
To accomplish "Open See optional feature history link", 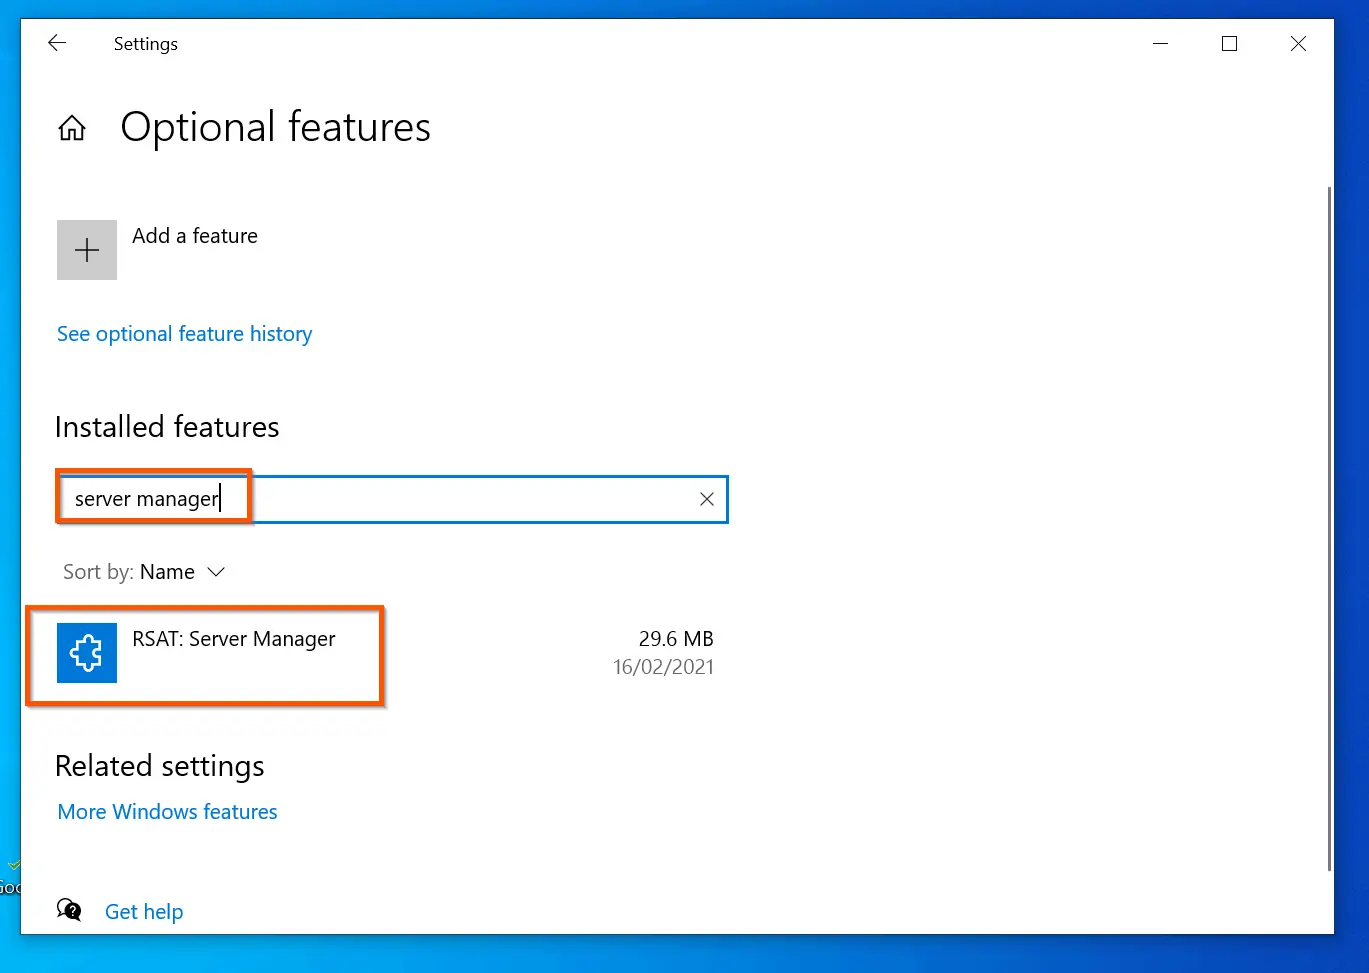I will pos(184,334).
